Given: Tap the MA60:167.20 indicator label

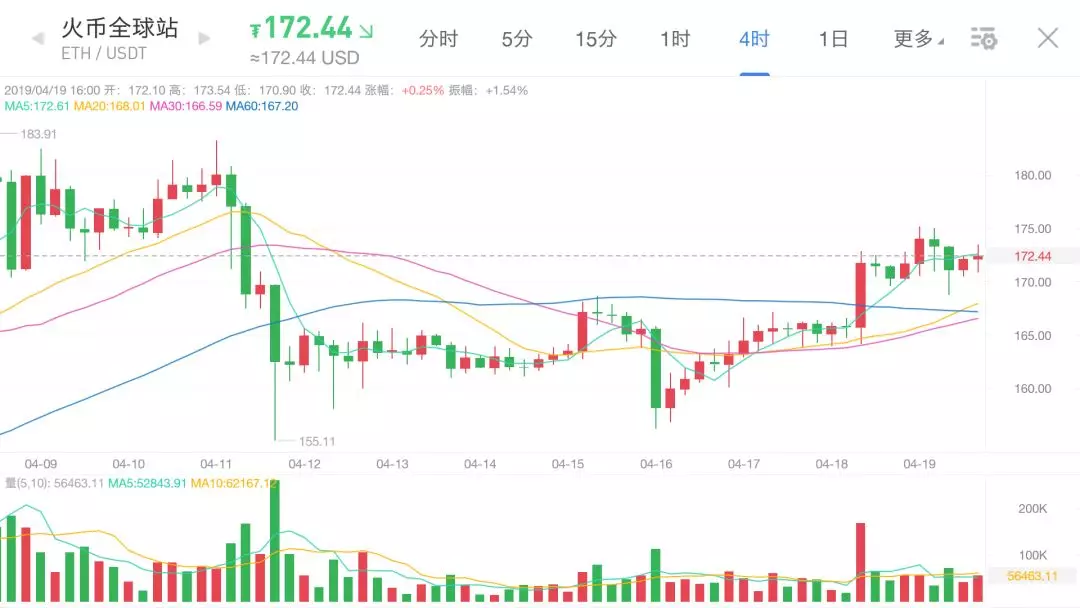Looking at the screenshot, I should coord(262,106).
